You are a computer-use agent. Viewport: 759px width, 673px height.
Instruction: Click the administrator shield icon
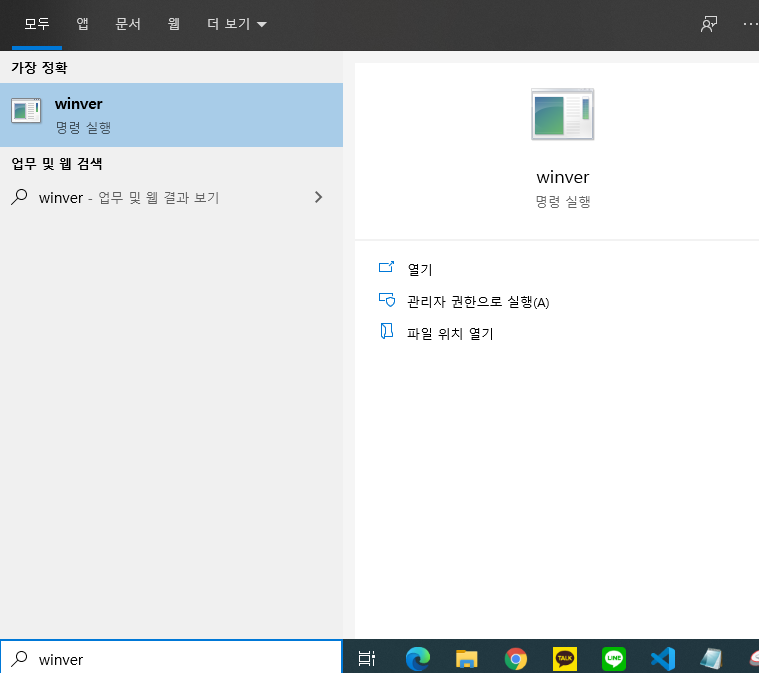point(387,300)
